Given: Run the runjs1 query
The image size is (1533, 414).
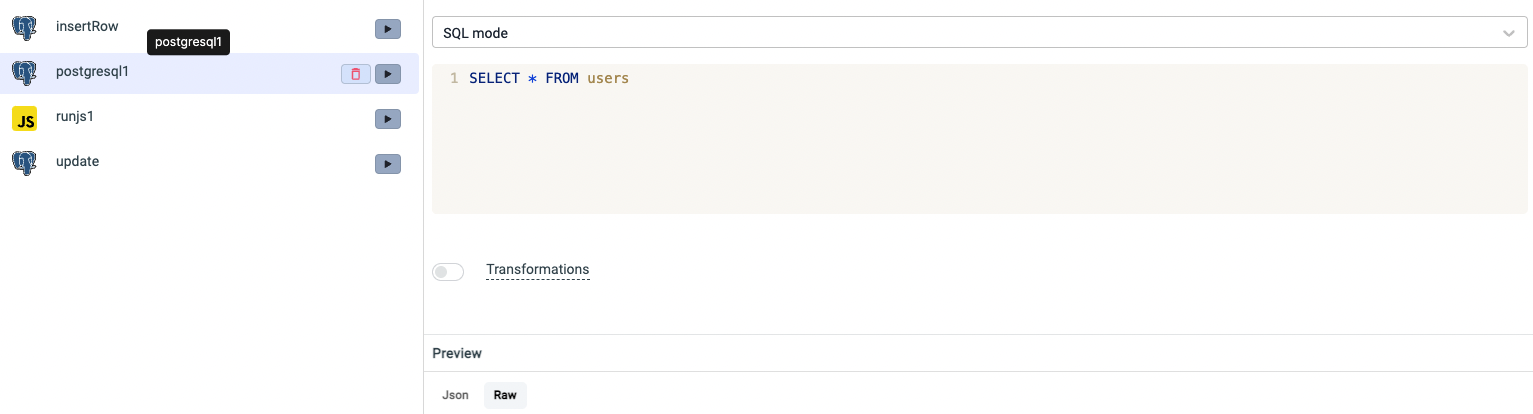Looking at the screenshot, I should (x=388, y=119).
